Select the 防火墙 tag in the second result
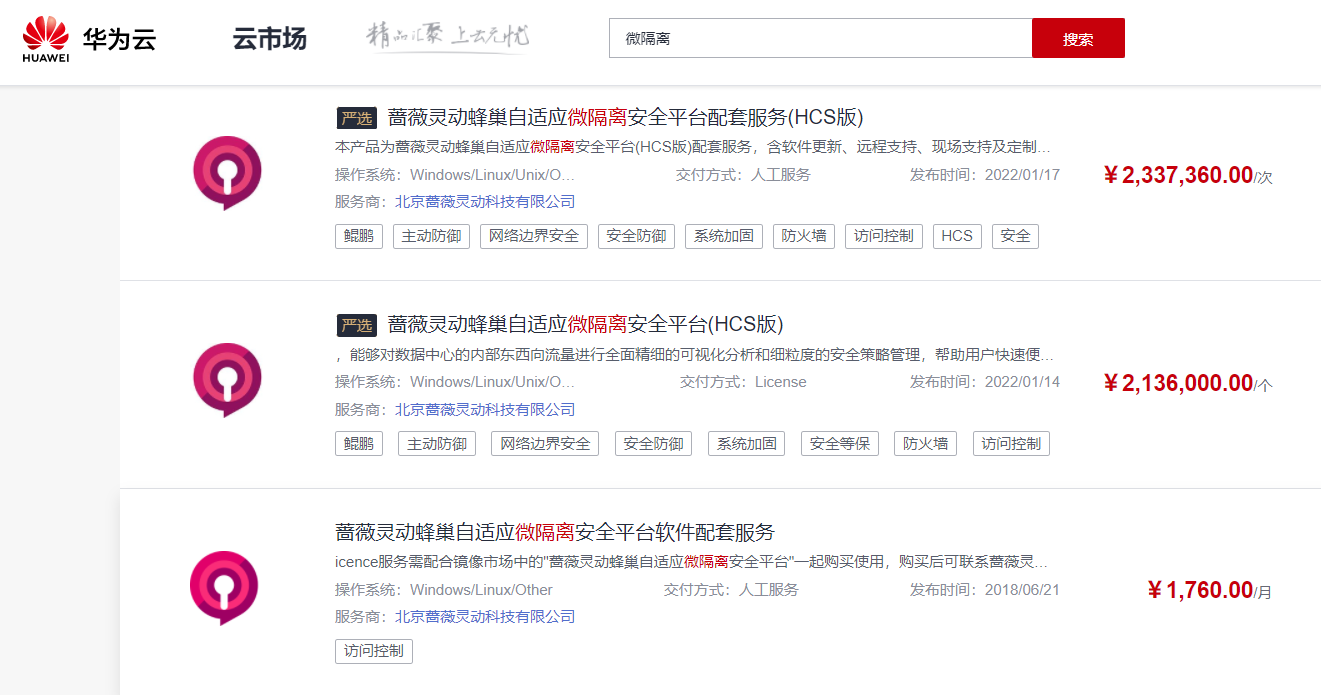The image size is (1321, 695). pos(925,444)
